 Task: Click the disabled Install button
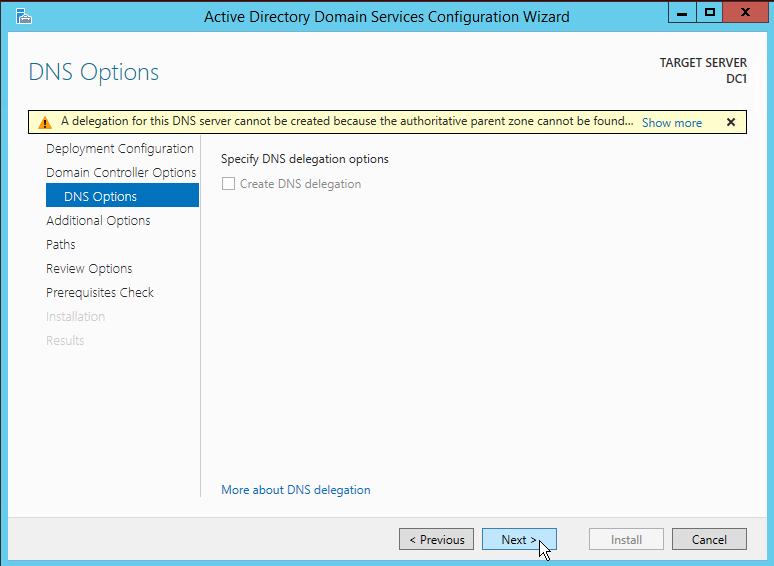tap(626, 539)
